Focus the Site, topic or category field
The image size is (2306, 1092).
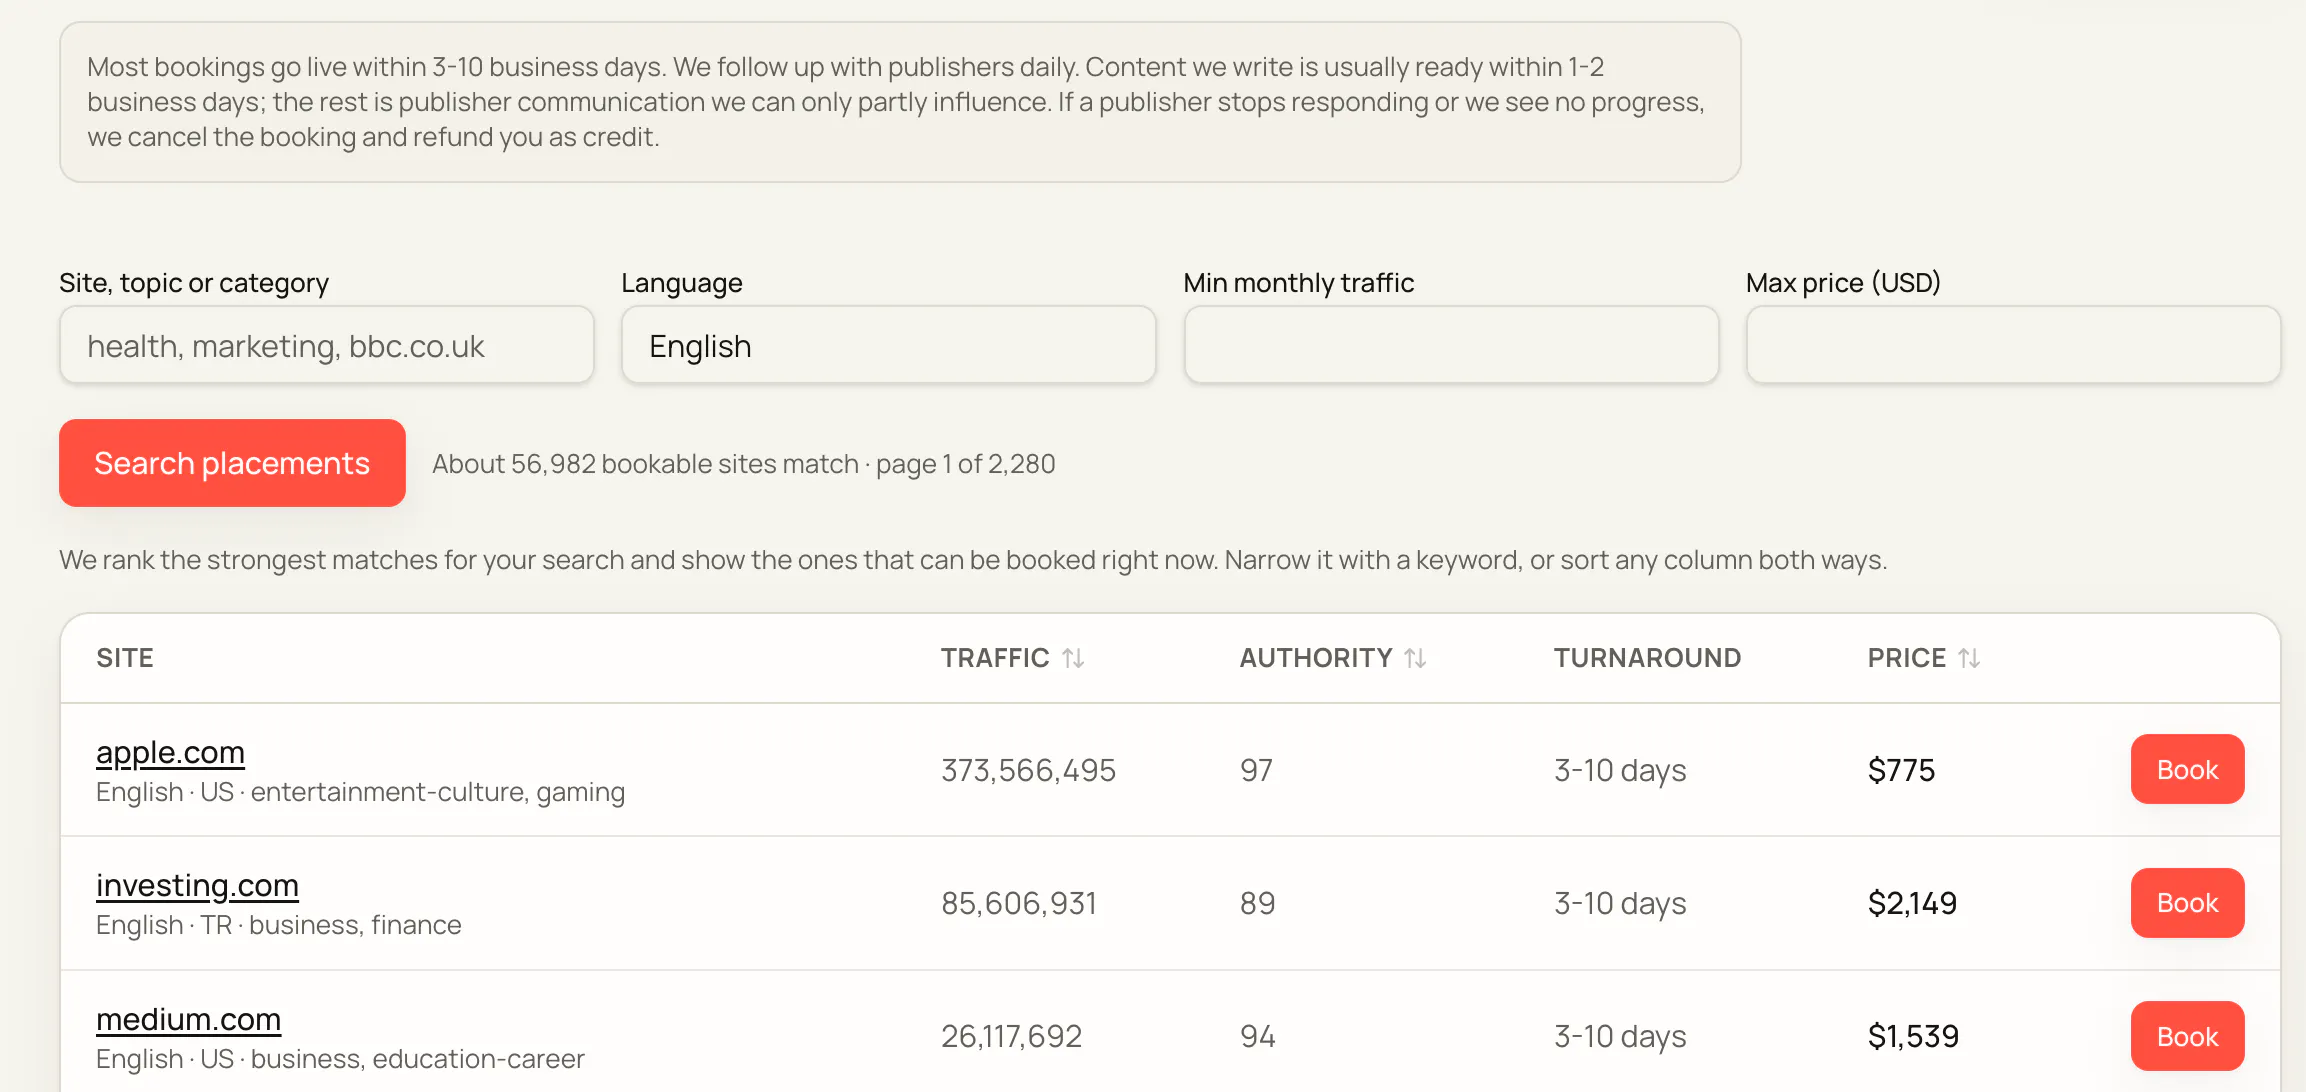pyautogui.click(x=327, y=345)
